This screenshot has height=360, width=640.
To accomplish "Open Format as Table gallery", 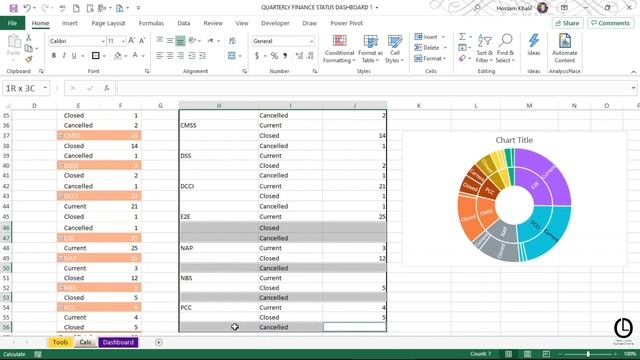I will click(x=370, y=49).
